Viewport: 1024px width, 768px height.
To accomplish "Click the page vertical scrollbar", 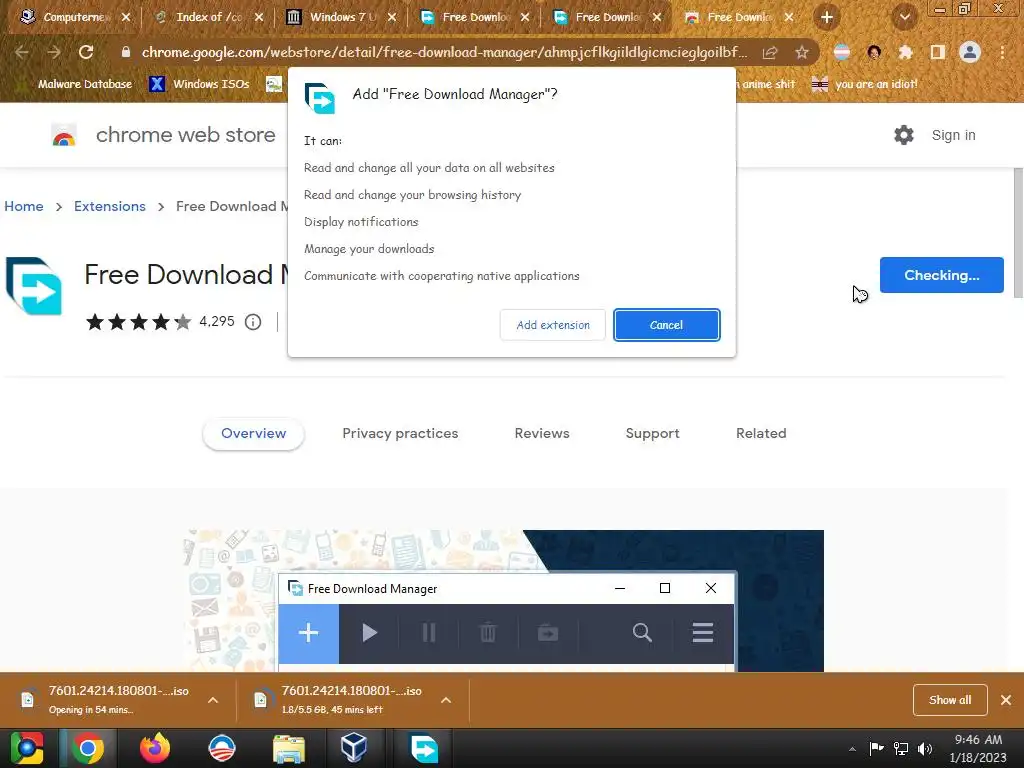I will pyautogui.click(x=1018, y=232).
